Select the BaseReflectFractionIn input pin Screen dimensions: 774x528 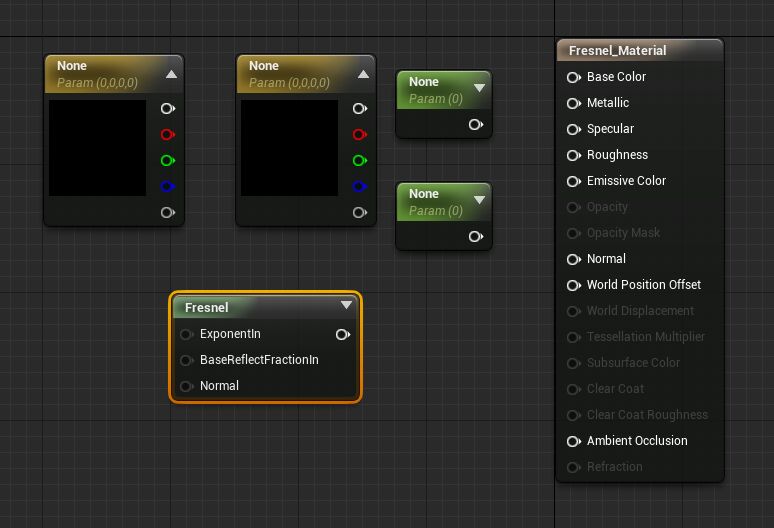[186, 360]
